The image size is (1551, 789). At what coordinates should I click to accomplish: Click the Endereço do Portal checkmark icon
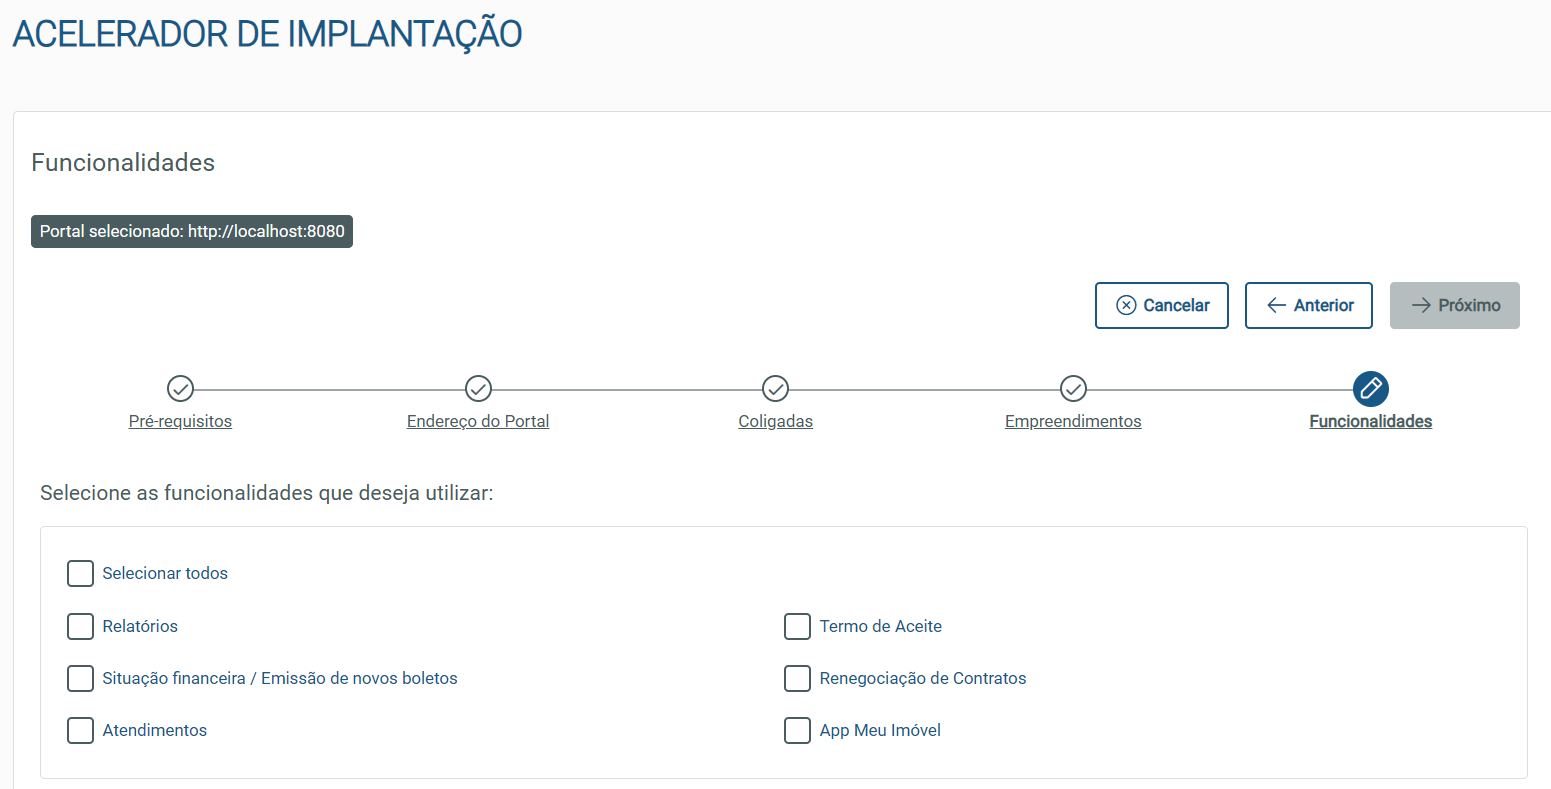pyautogui.click(x=478, y=388)
